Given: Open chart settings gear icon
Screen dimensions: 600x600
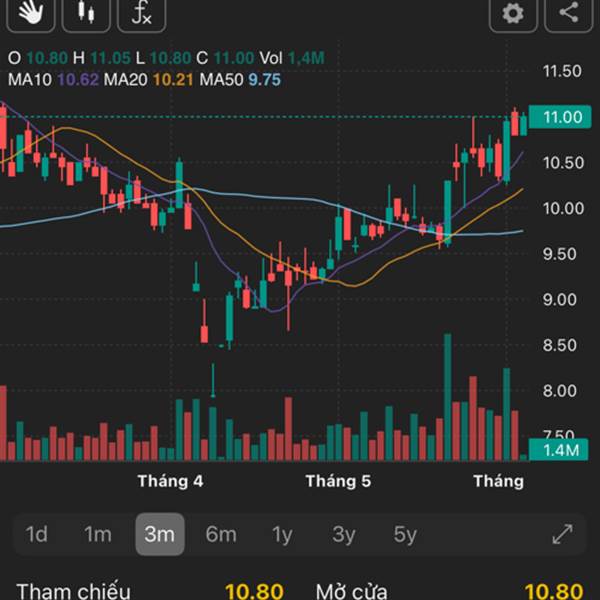Looking at the screenshot, I should [x=513, y=15].
